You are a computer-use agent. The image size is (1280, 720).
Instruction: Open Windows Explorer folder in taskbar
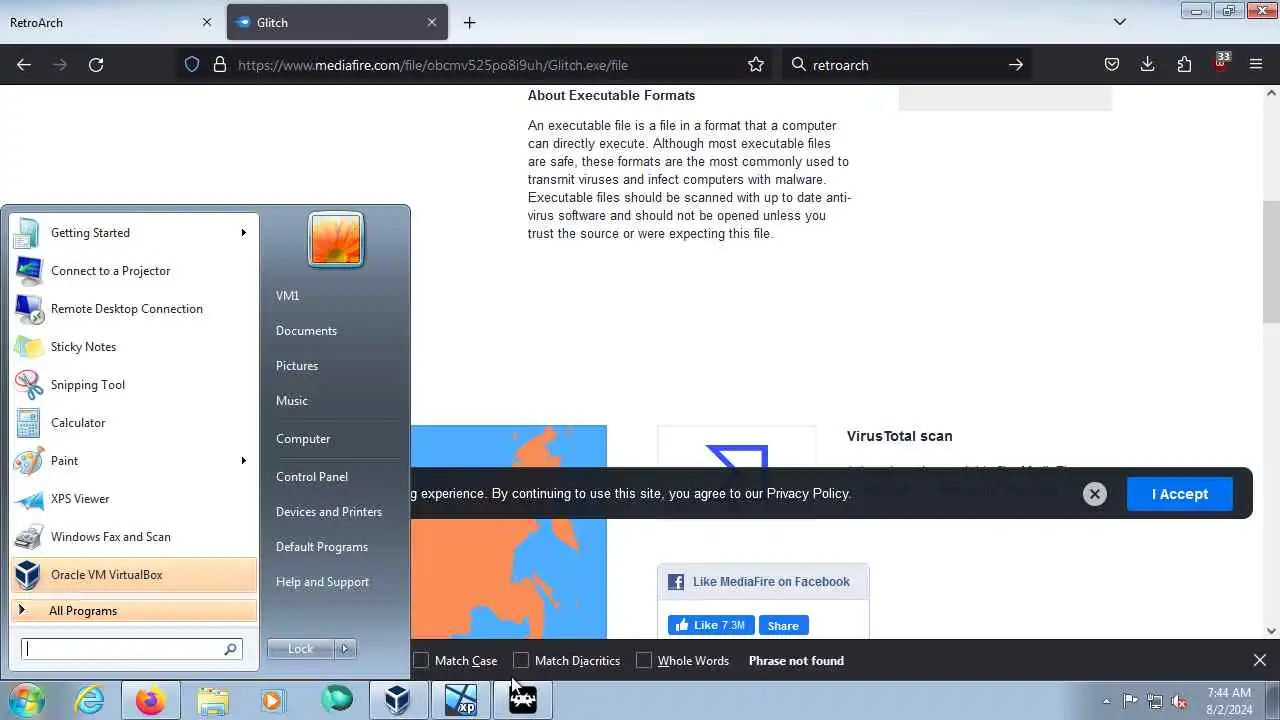pyautogui.click(x=213, y=700)
